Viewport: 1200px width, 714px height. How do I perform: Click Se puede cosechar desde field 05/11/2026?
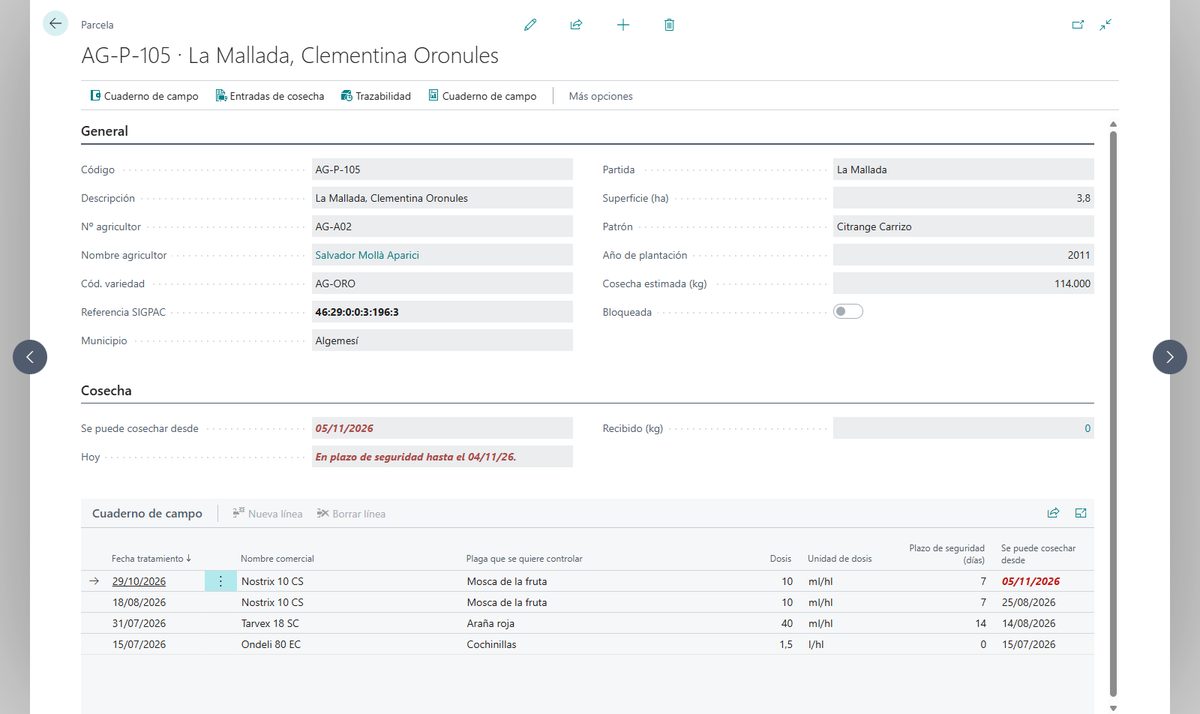coord(442,428)
